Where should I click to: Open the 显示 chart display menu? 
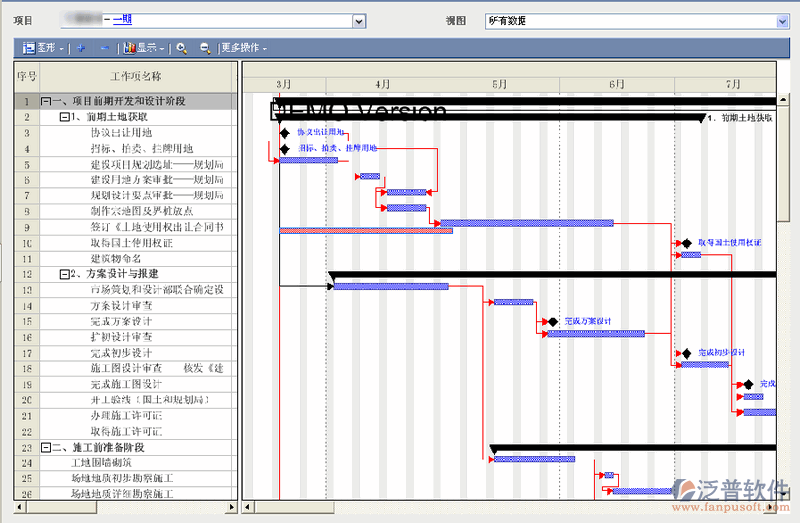pos(143,47)
